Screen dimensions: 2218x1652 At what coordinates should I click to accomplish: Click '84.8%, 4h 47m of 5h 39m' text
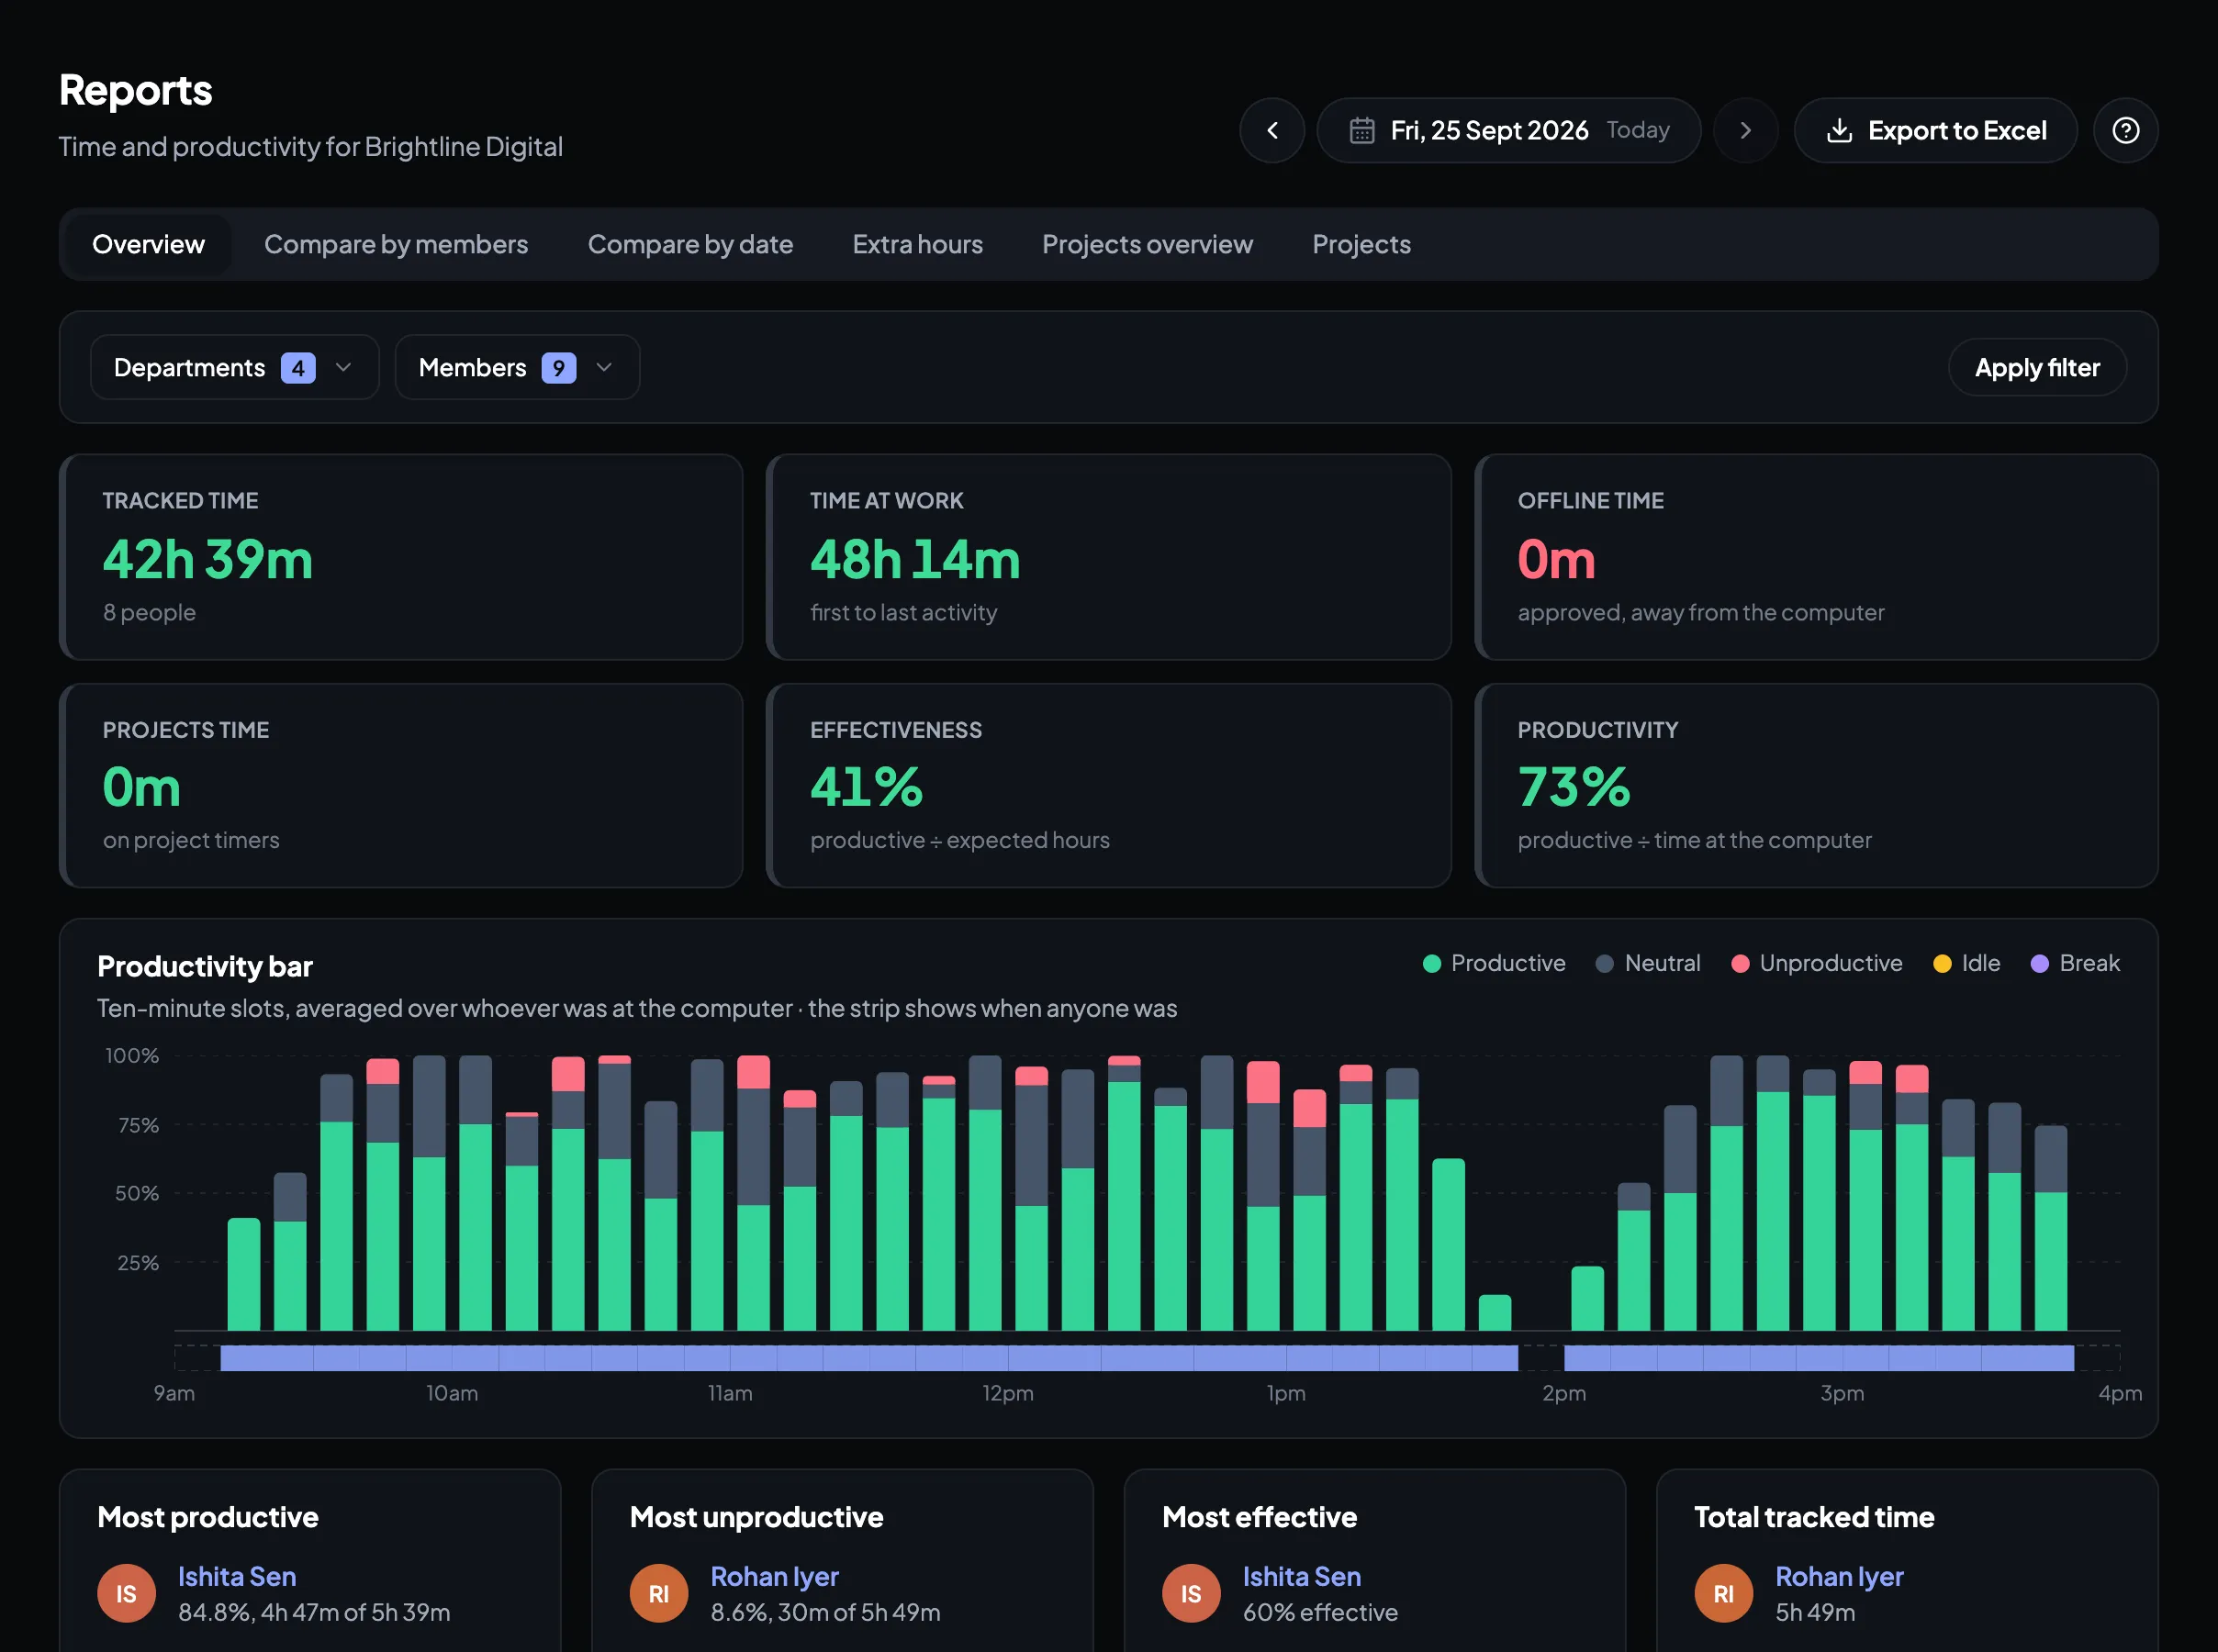point(314,1612)
